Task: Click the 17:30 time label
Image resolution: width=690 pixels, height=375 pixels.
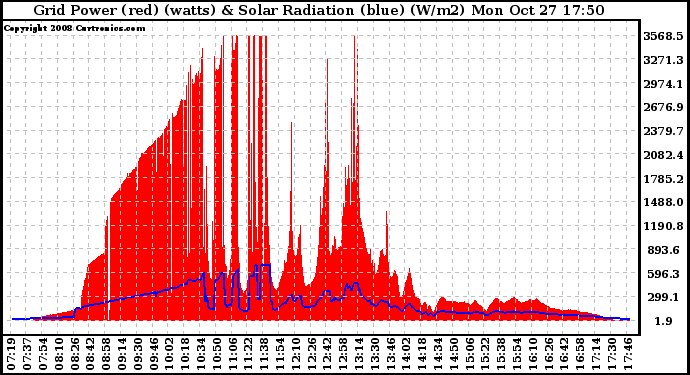Action: coord(612,354)
